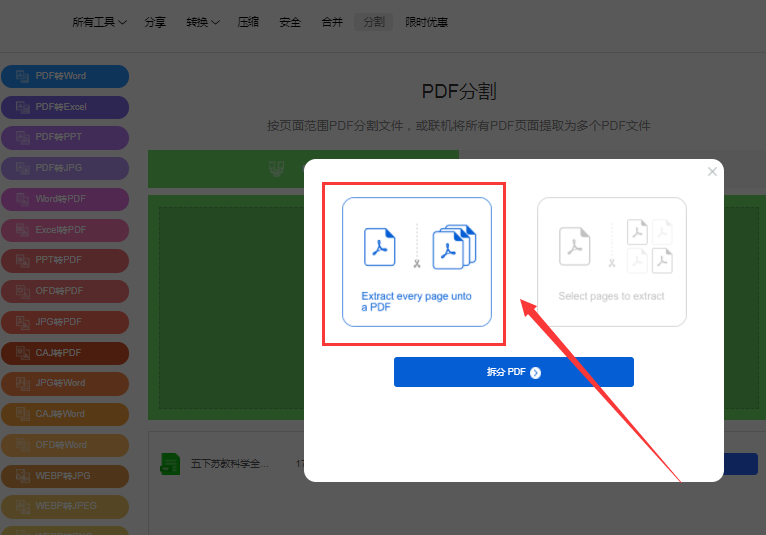Click the JPG转PDF sidebar icon
Viewport: 766px width, 535px height.
click(22, 322)
